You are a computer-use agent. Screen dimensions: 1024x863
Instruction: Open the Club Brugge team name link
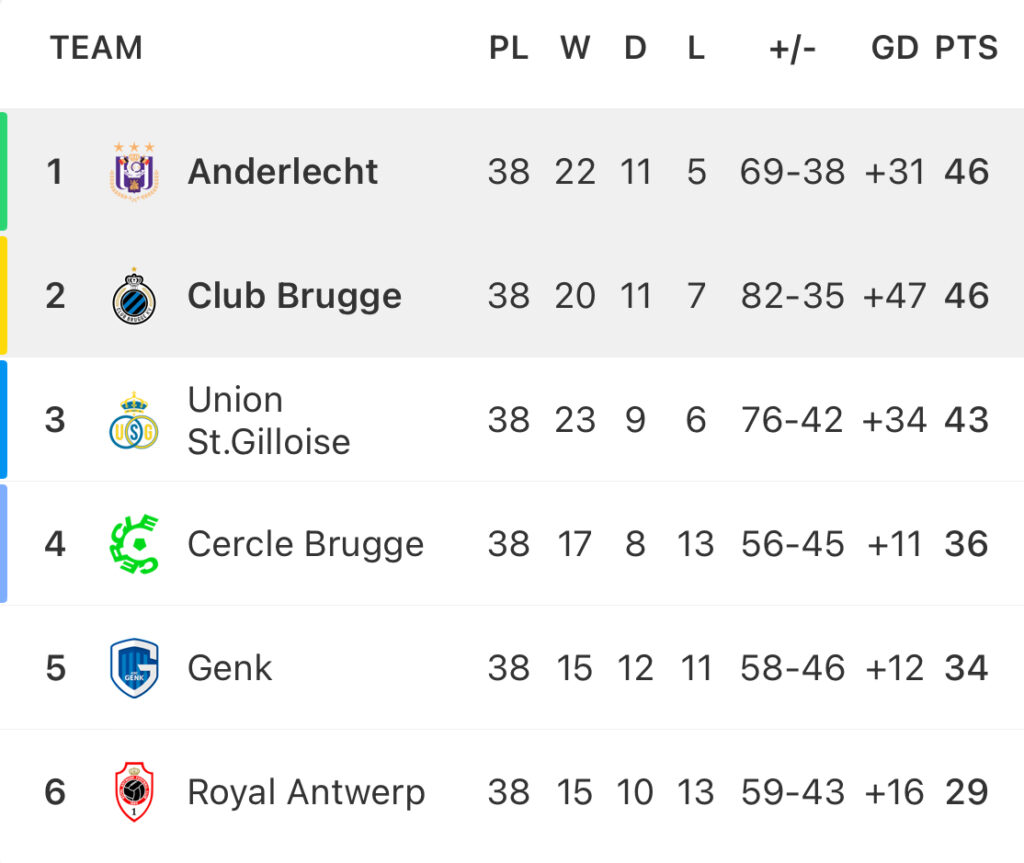tap(295, 297)
